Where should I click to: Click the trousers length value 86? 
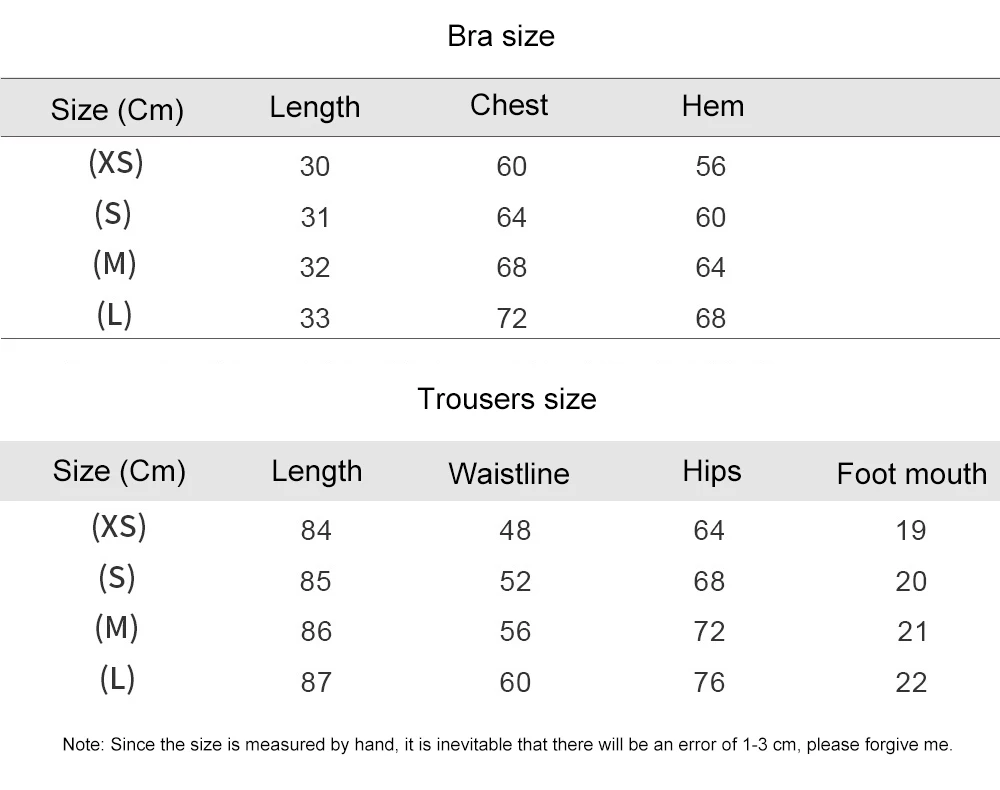coord(315,632)
